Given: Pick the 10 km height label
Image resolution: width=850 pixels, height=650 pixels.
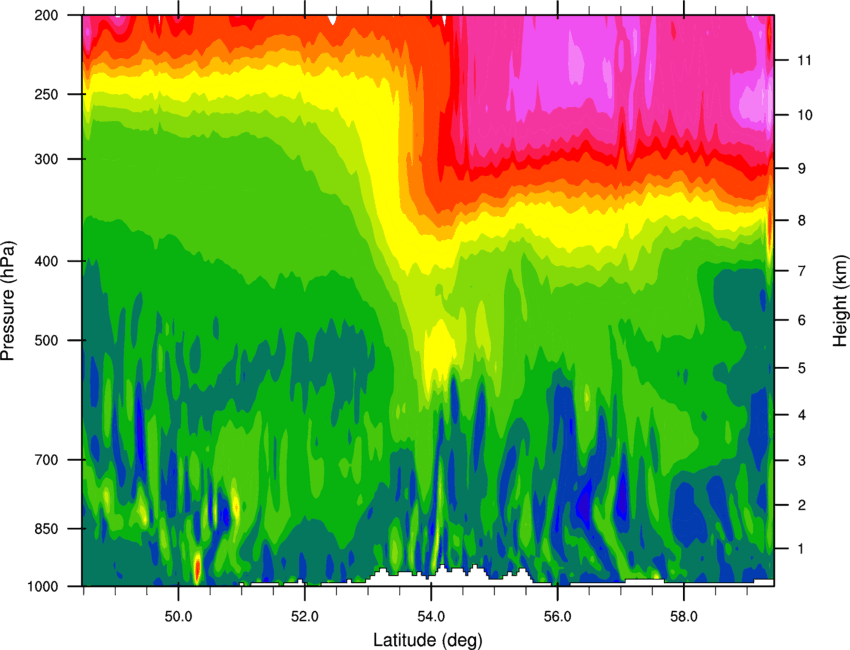Looking at the screenshot, I should [805, 115].
